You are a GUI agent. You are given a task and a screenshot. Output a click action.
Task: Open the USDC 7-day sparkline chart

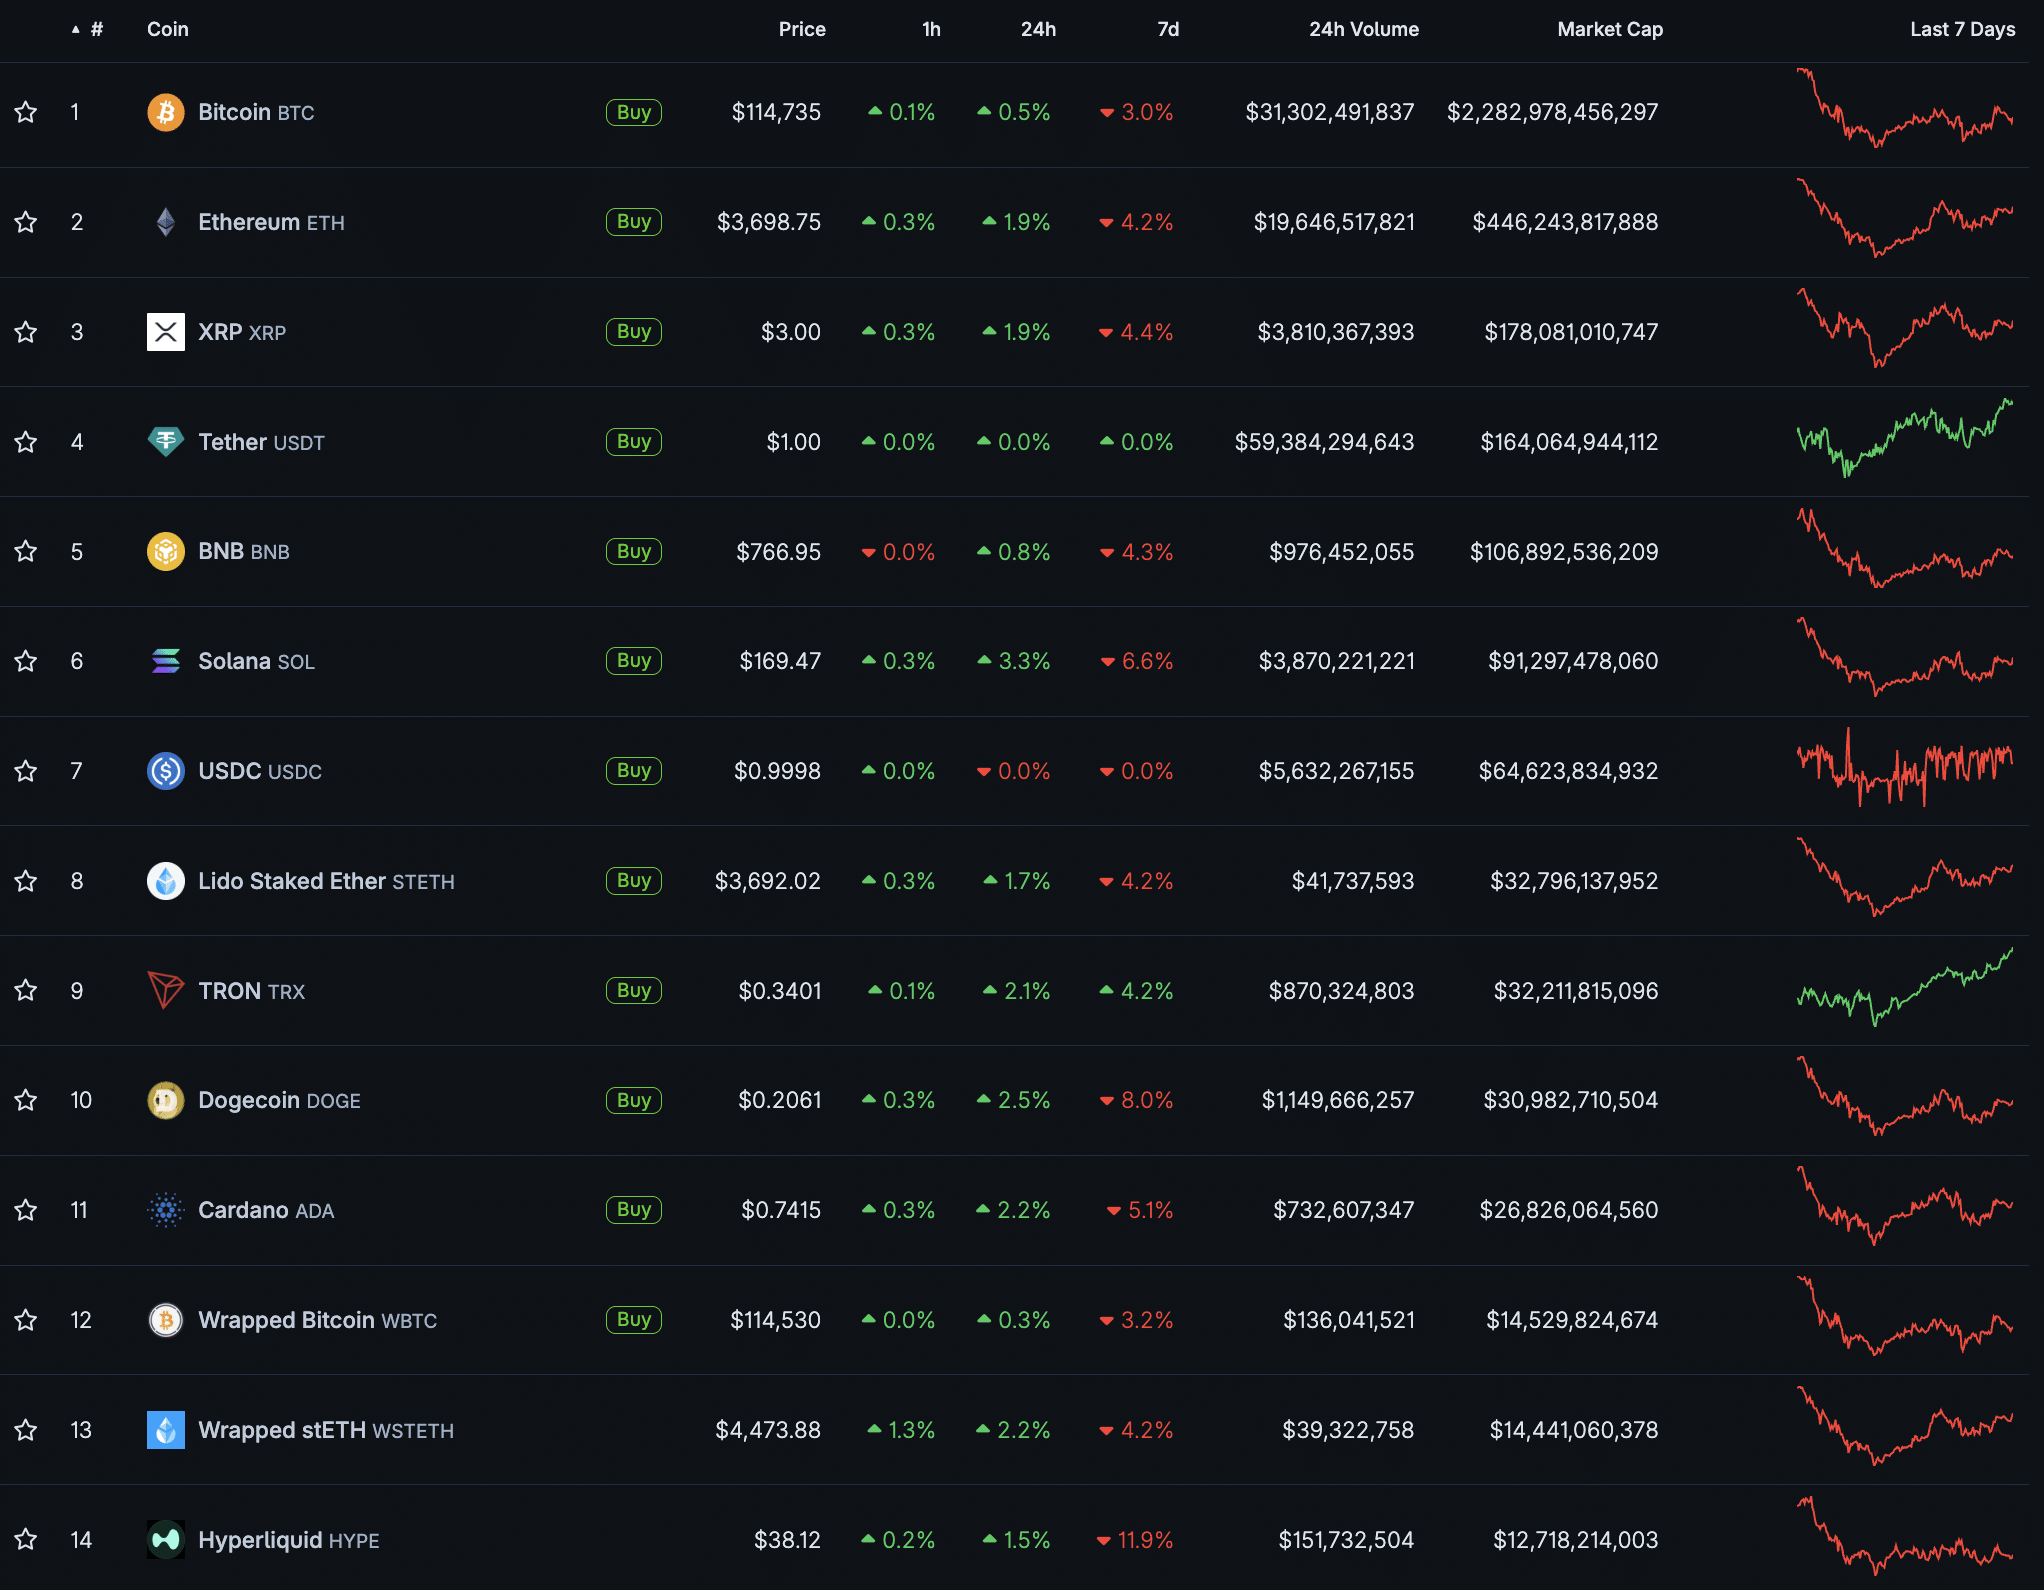point(1904,769)
